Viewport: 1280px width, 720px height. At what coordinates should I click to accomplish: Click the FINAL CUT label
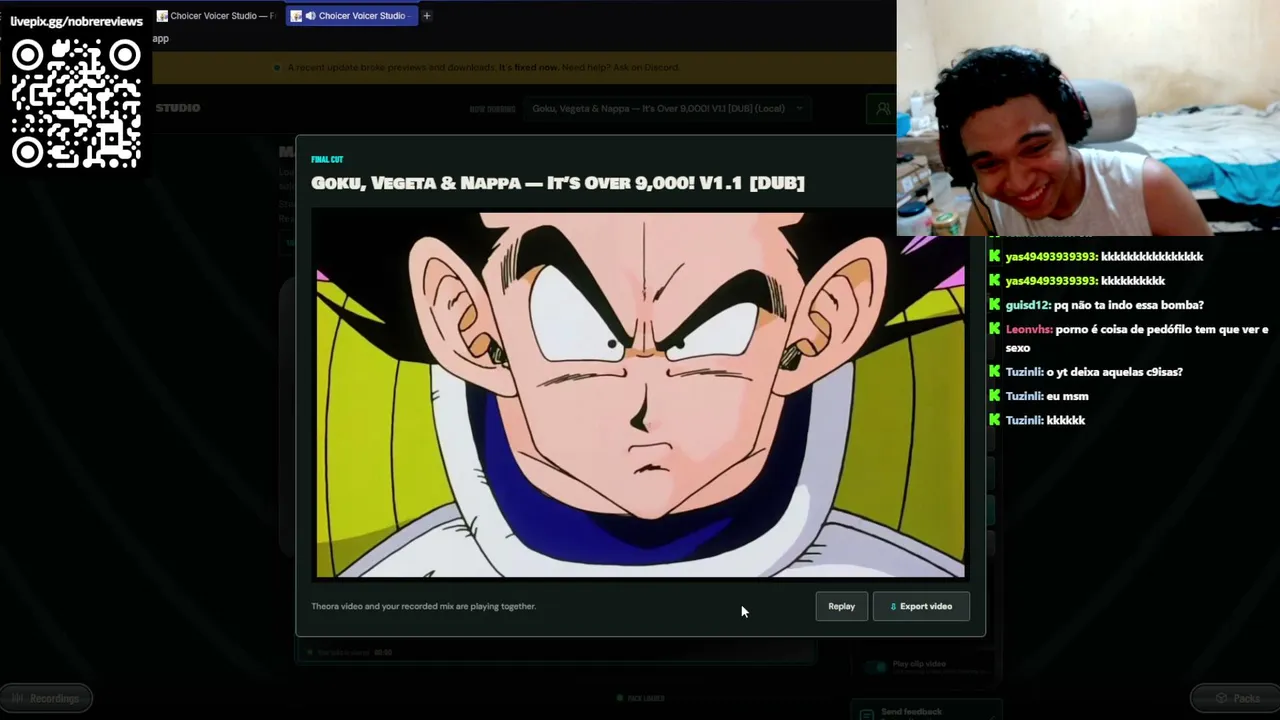click(x=327, y=160)
